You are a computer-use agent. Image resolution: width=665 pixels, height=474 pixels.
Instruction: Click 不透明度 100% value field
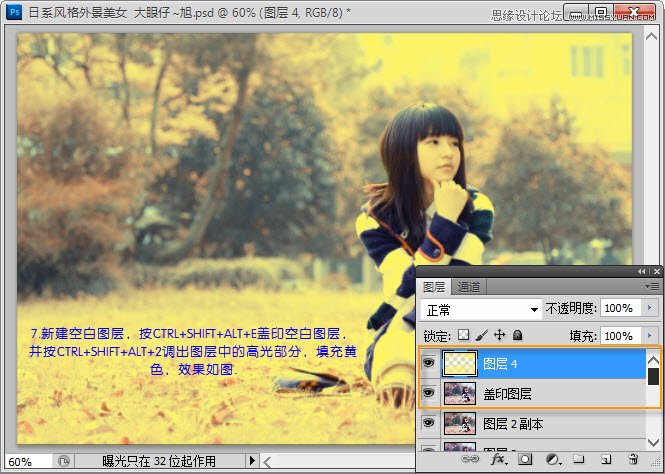[x=620, y=308]
